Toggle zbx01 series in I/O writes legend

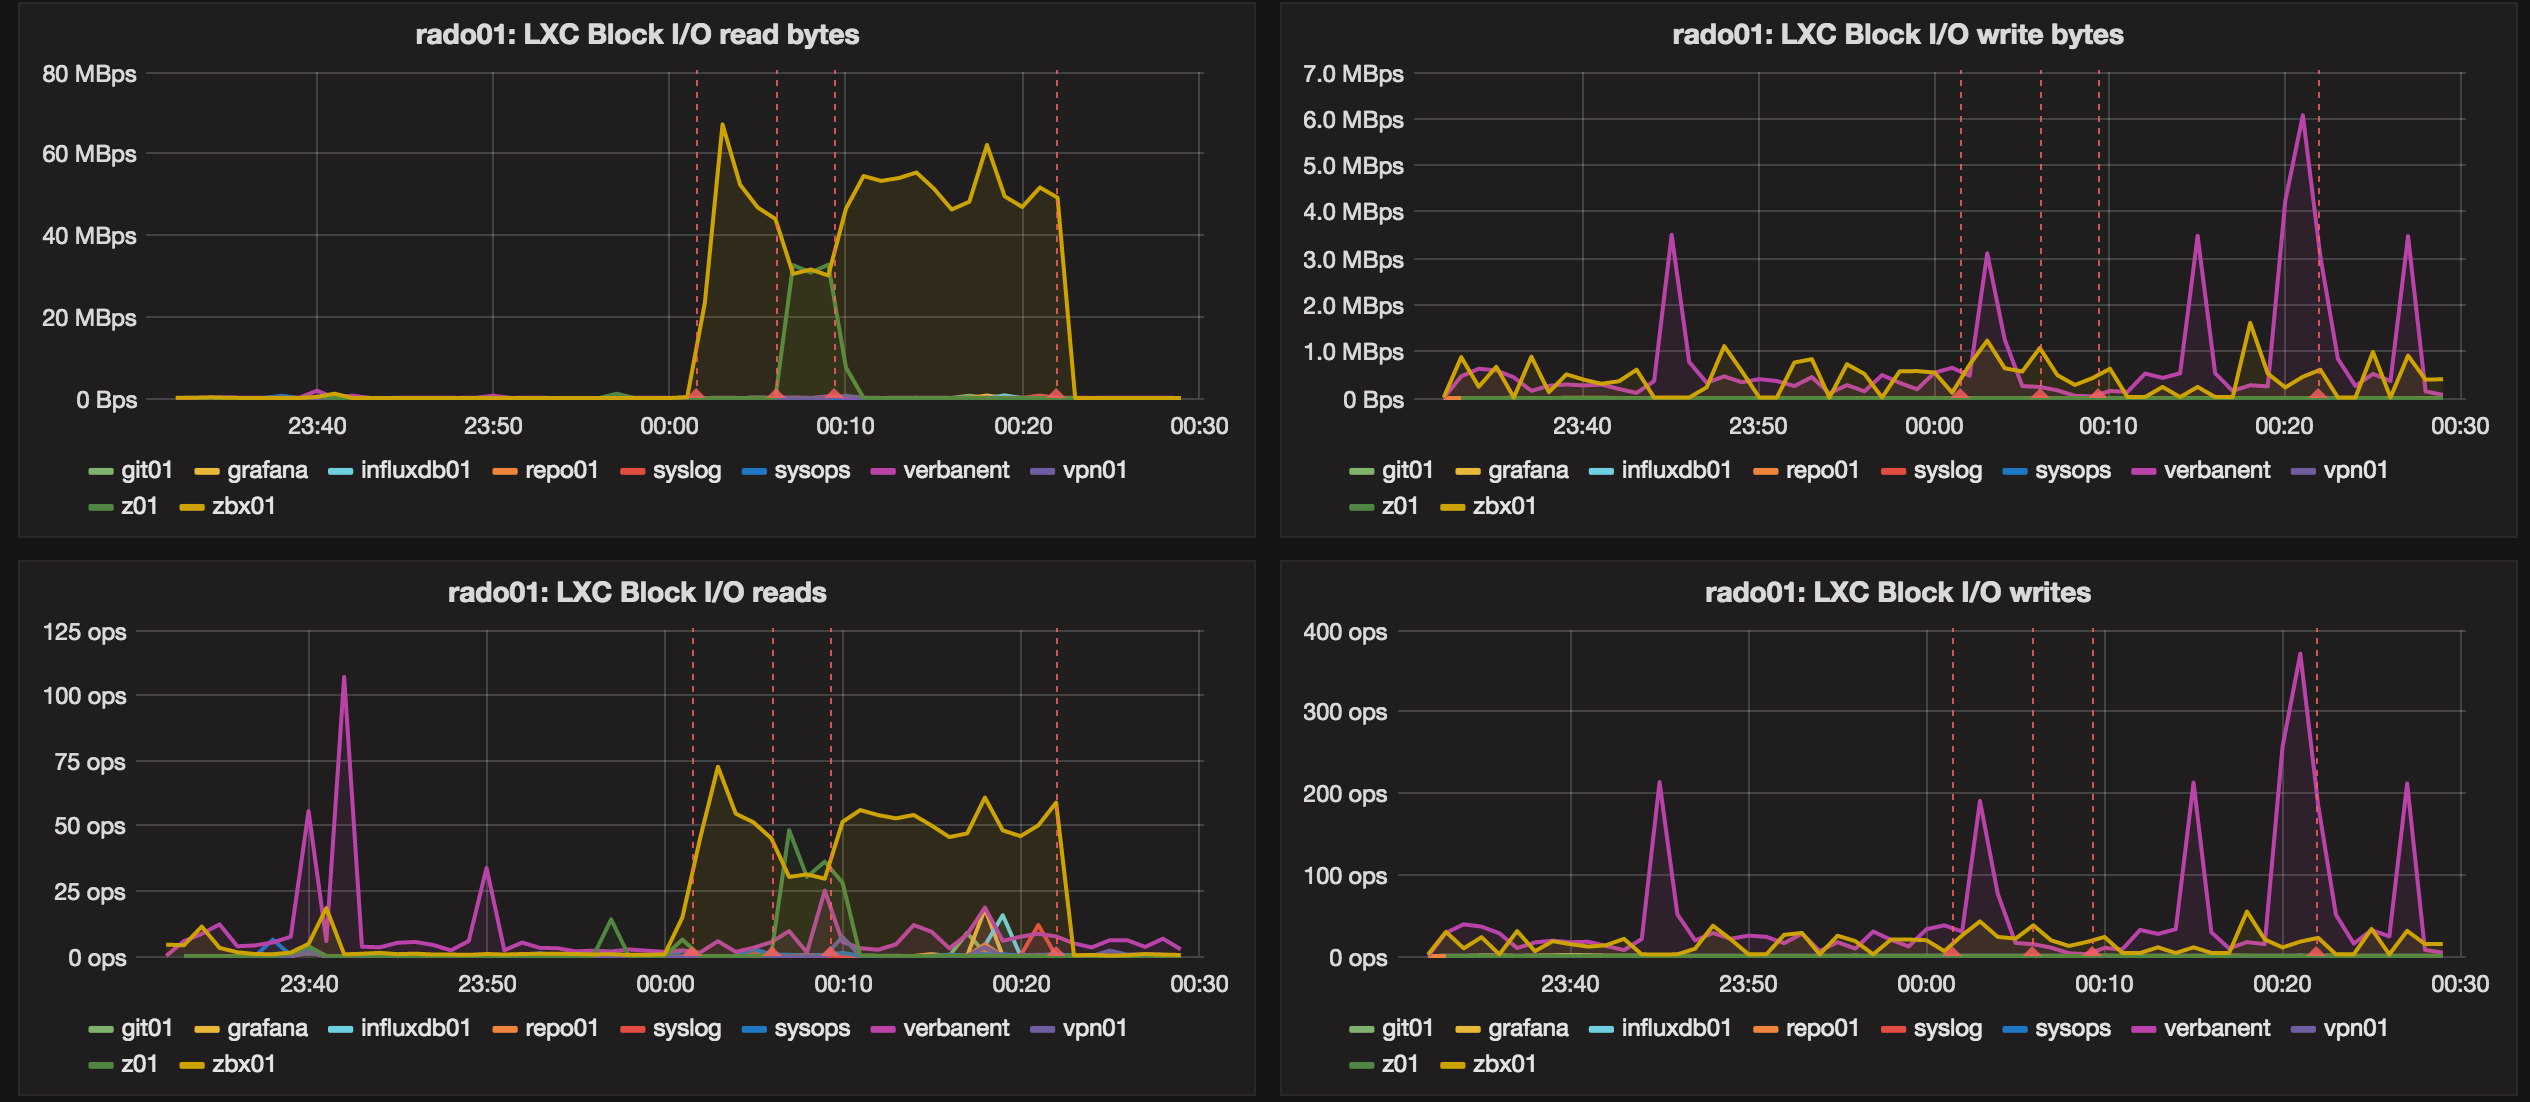coord(1504,1064)
